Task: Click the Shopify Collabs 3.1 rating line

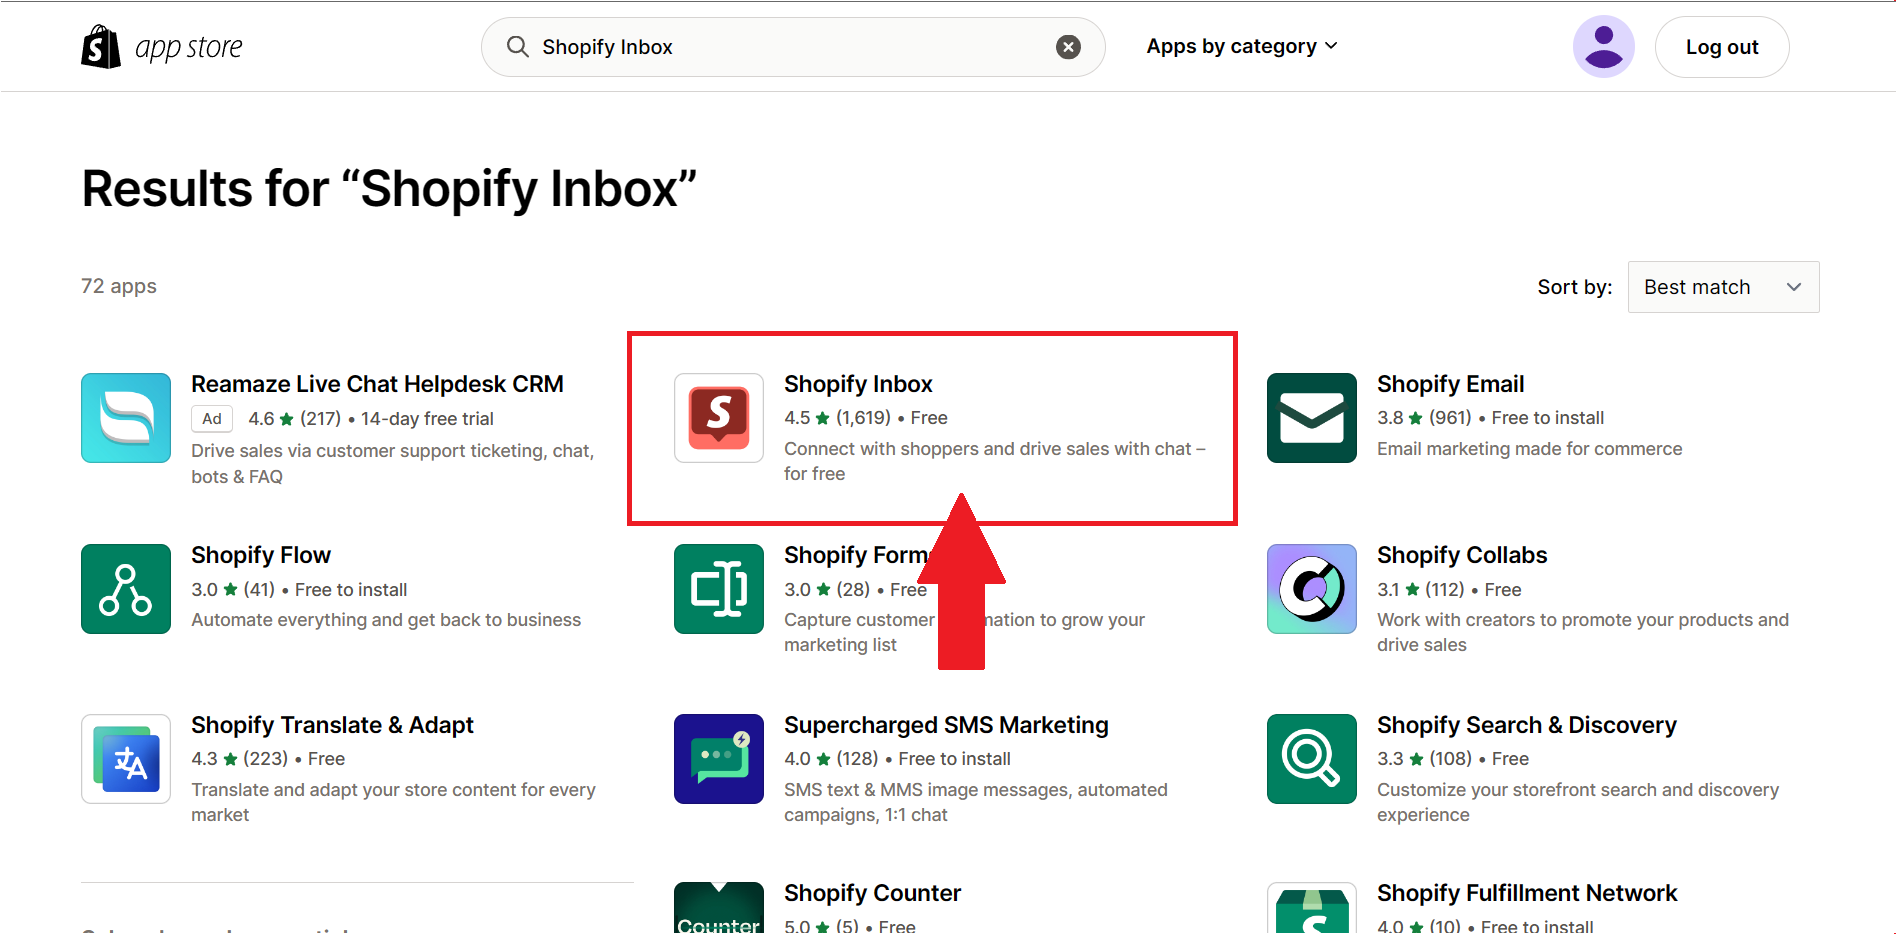Action: tap(1449, 590)
